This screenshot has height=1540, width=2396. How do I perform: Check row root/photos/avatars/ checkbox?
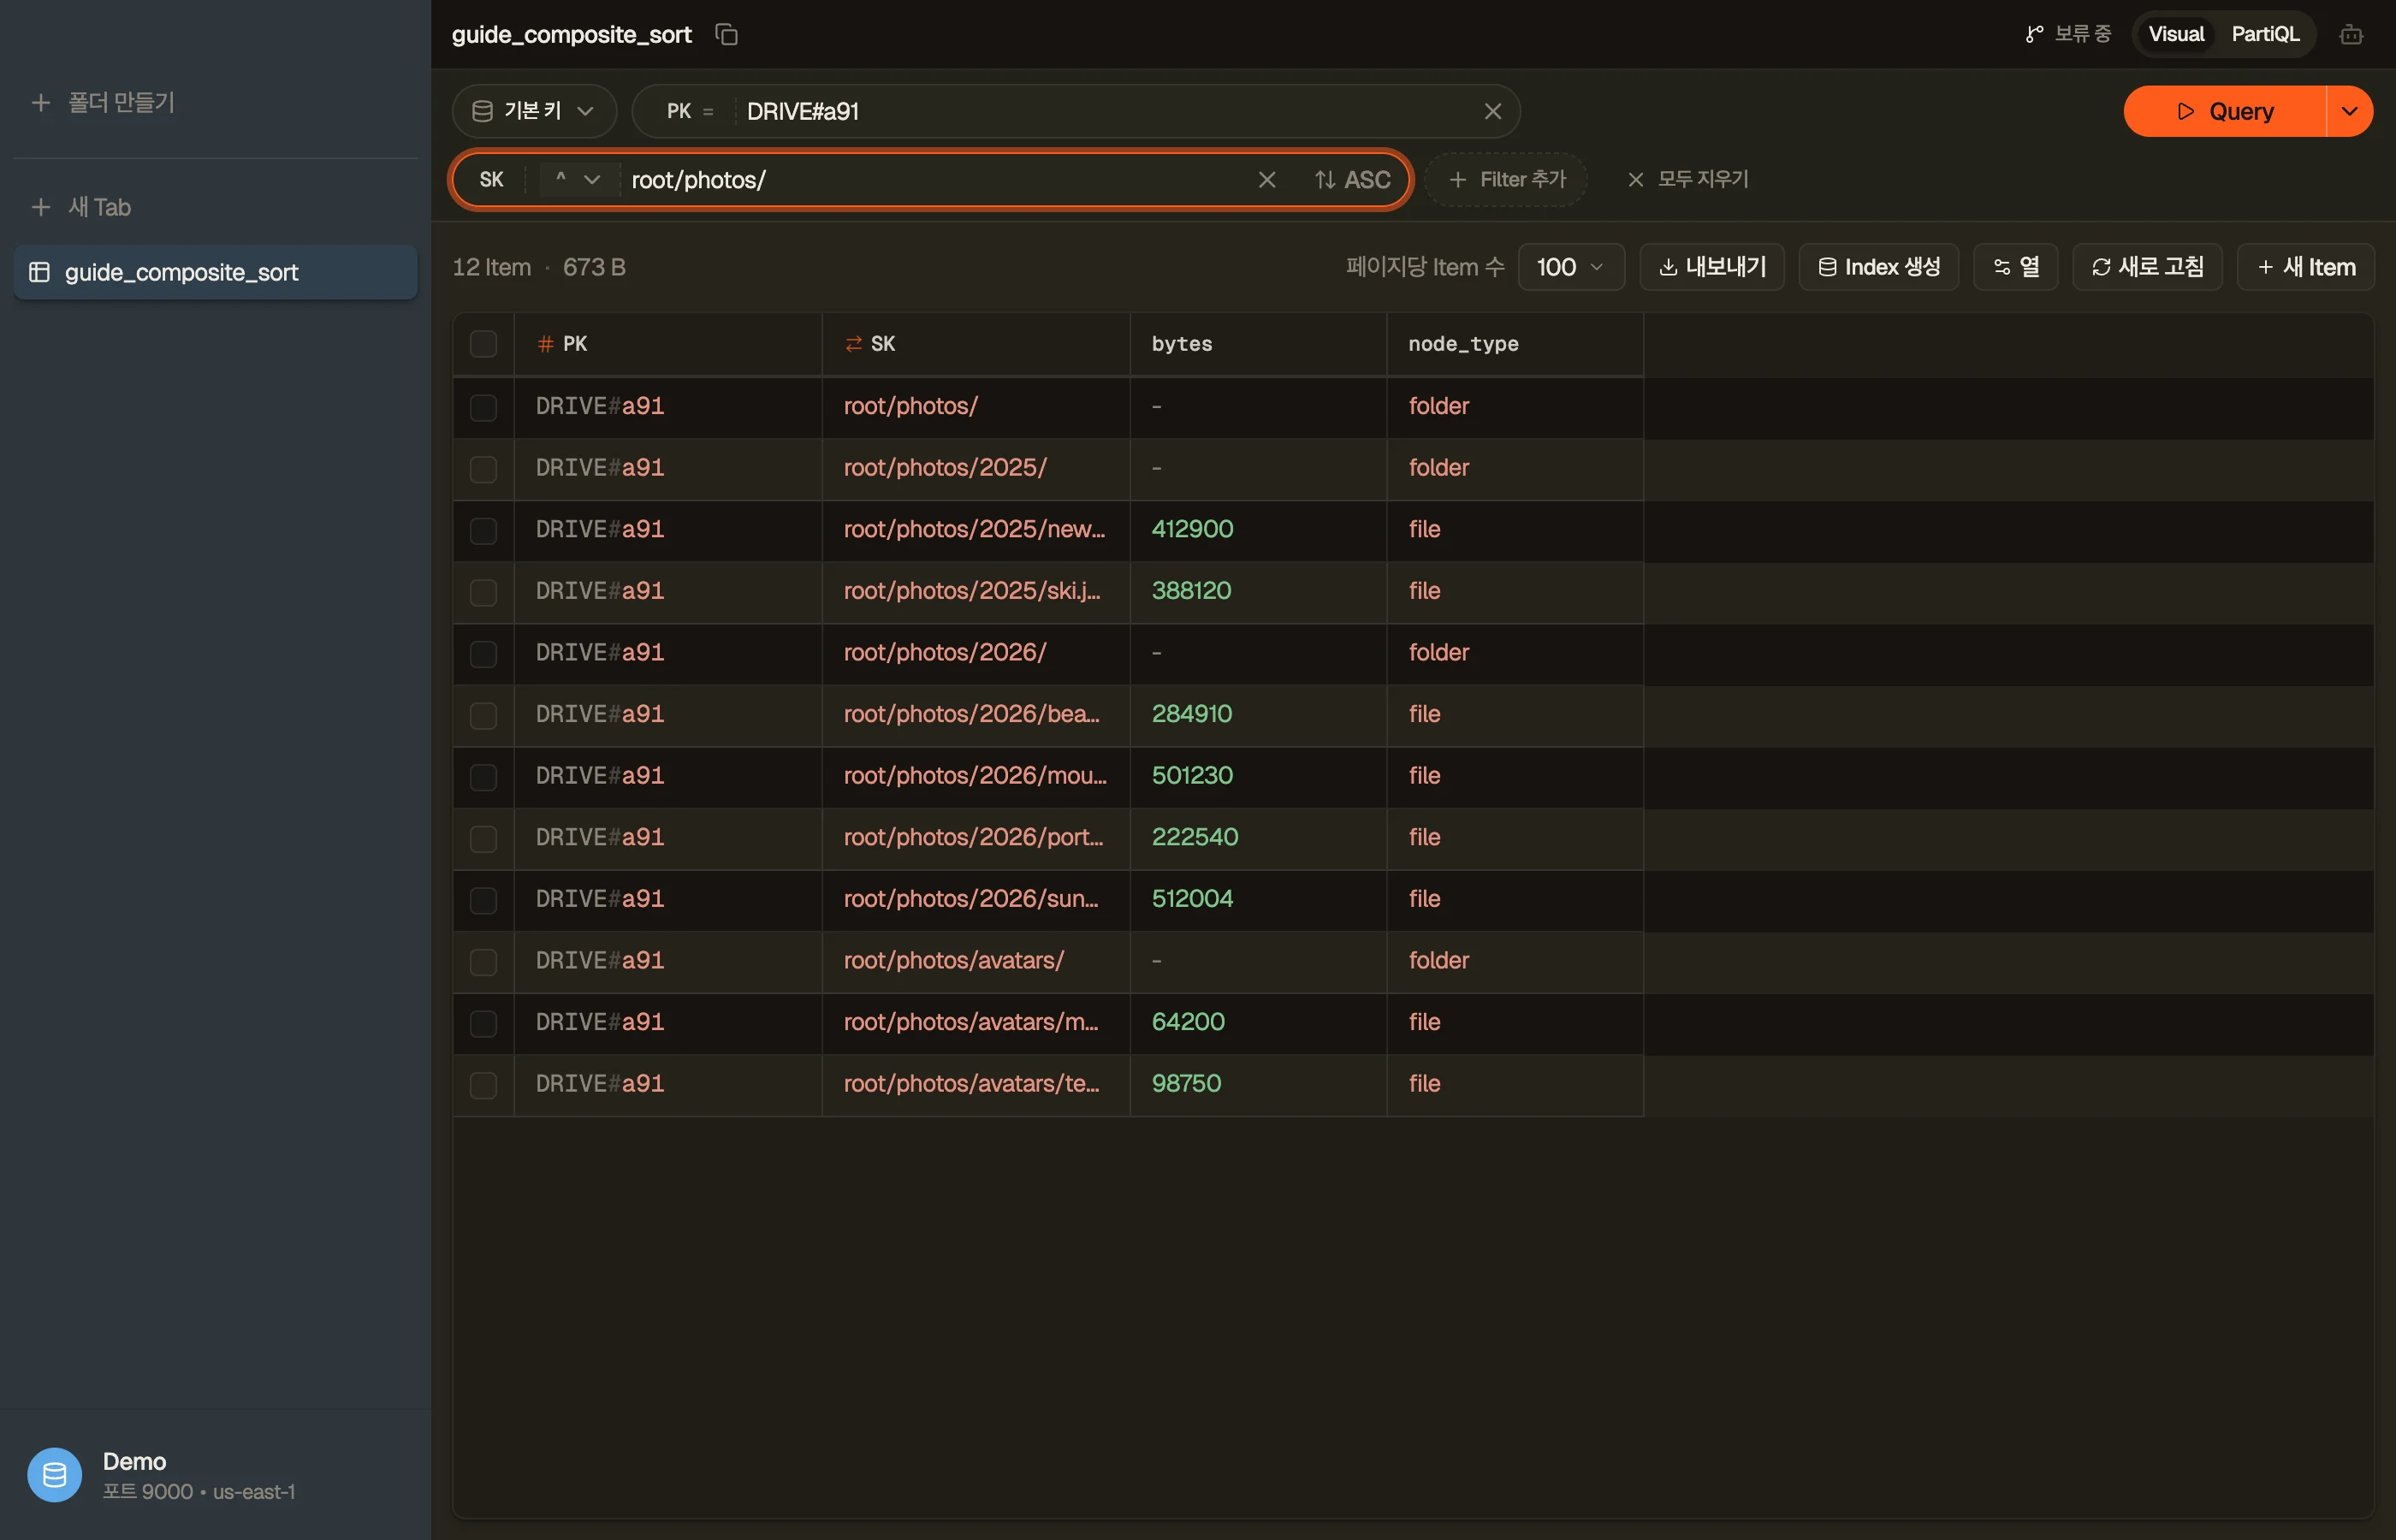(483, 962)
